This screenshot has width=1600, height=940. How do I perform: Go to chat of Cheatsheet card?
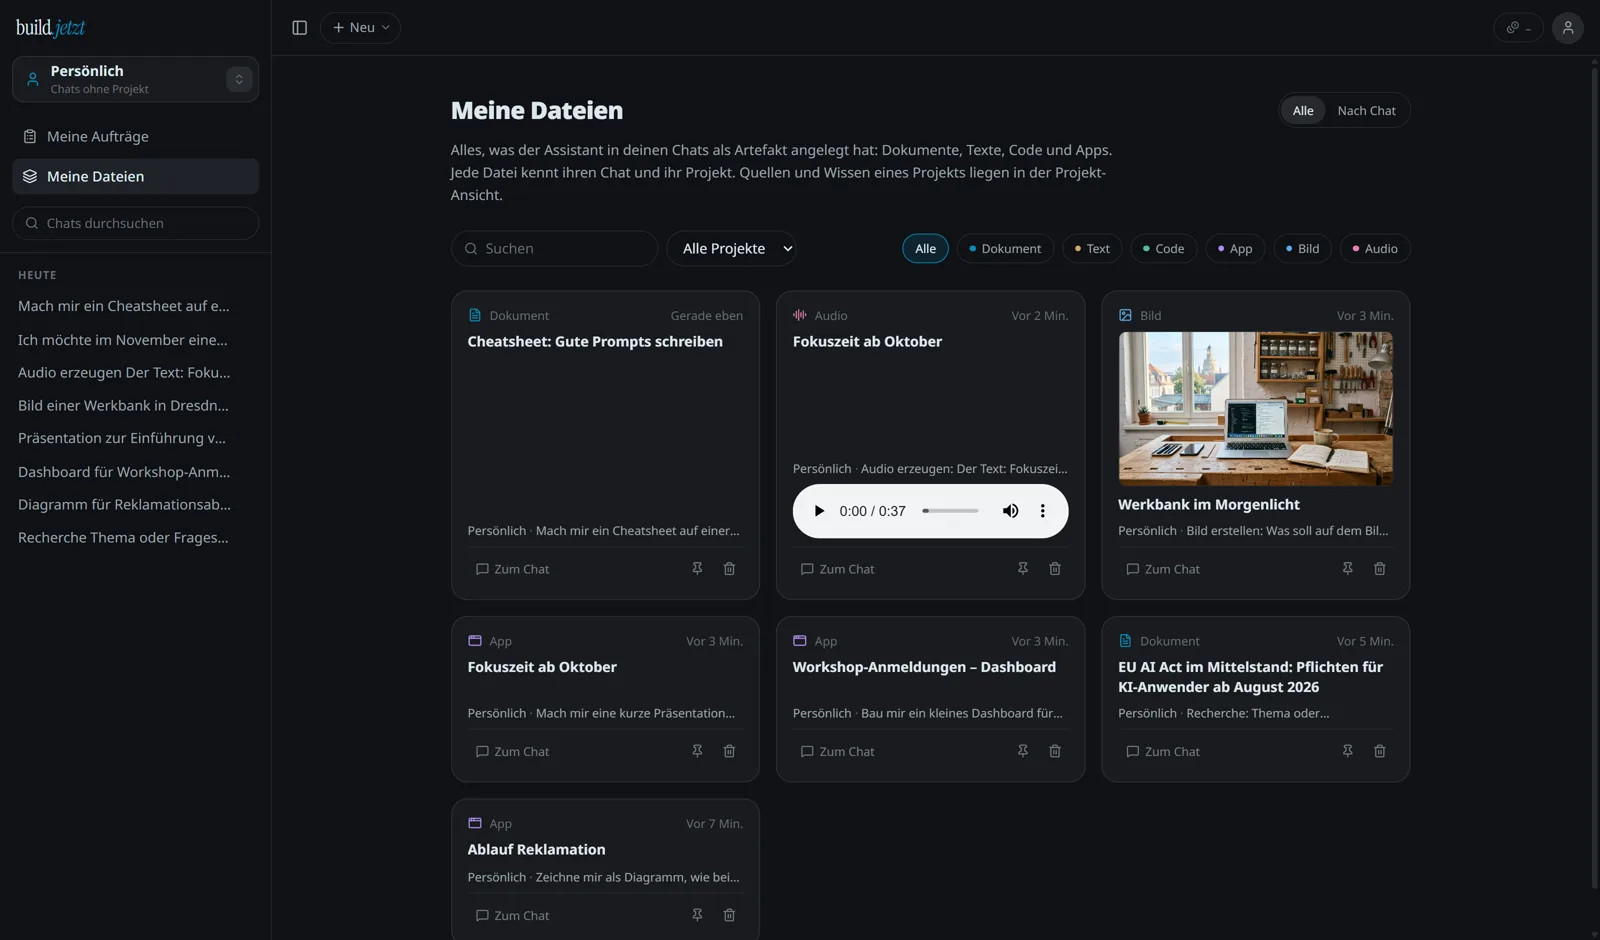[512, 569]
